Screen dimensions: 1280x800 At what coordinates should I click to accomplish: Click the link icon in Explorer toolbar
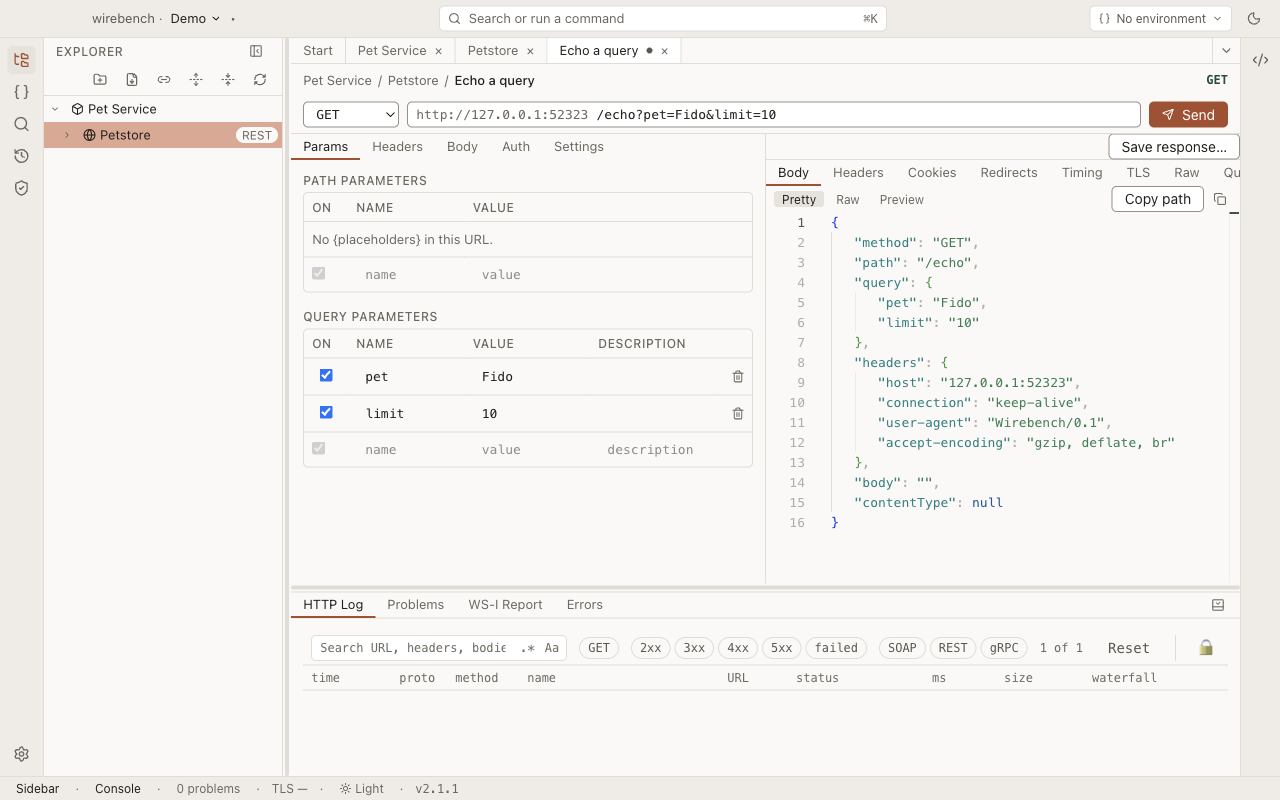pyautogui.click(x=164, y=80)
